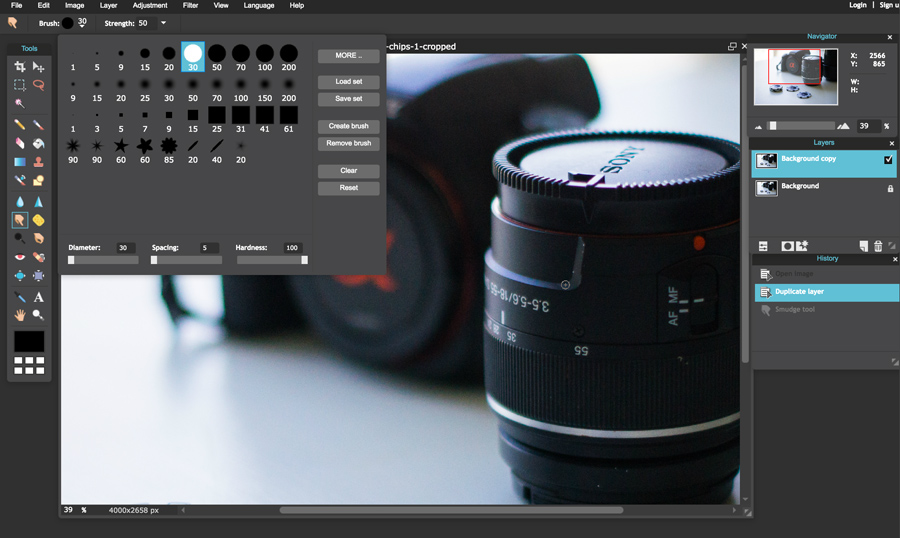Click the color presets grid below swatch
900x538 pixels.
[x=29, y=365]
